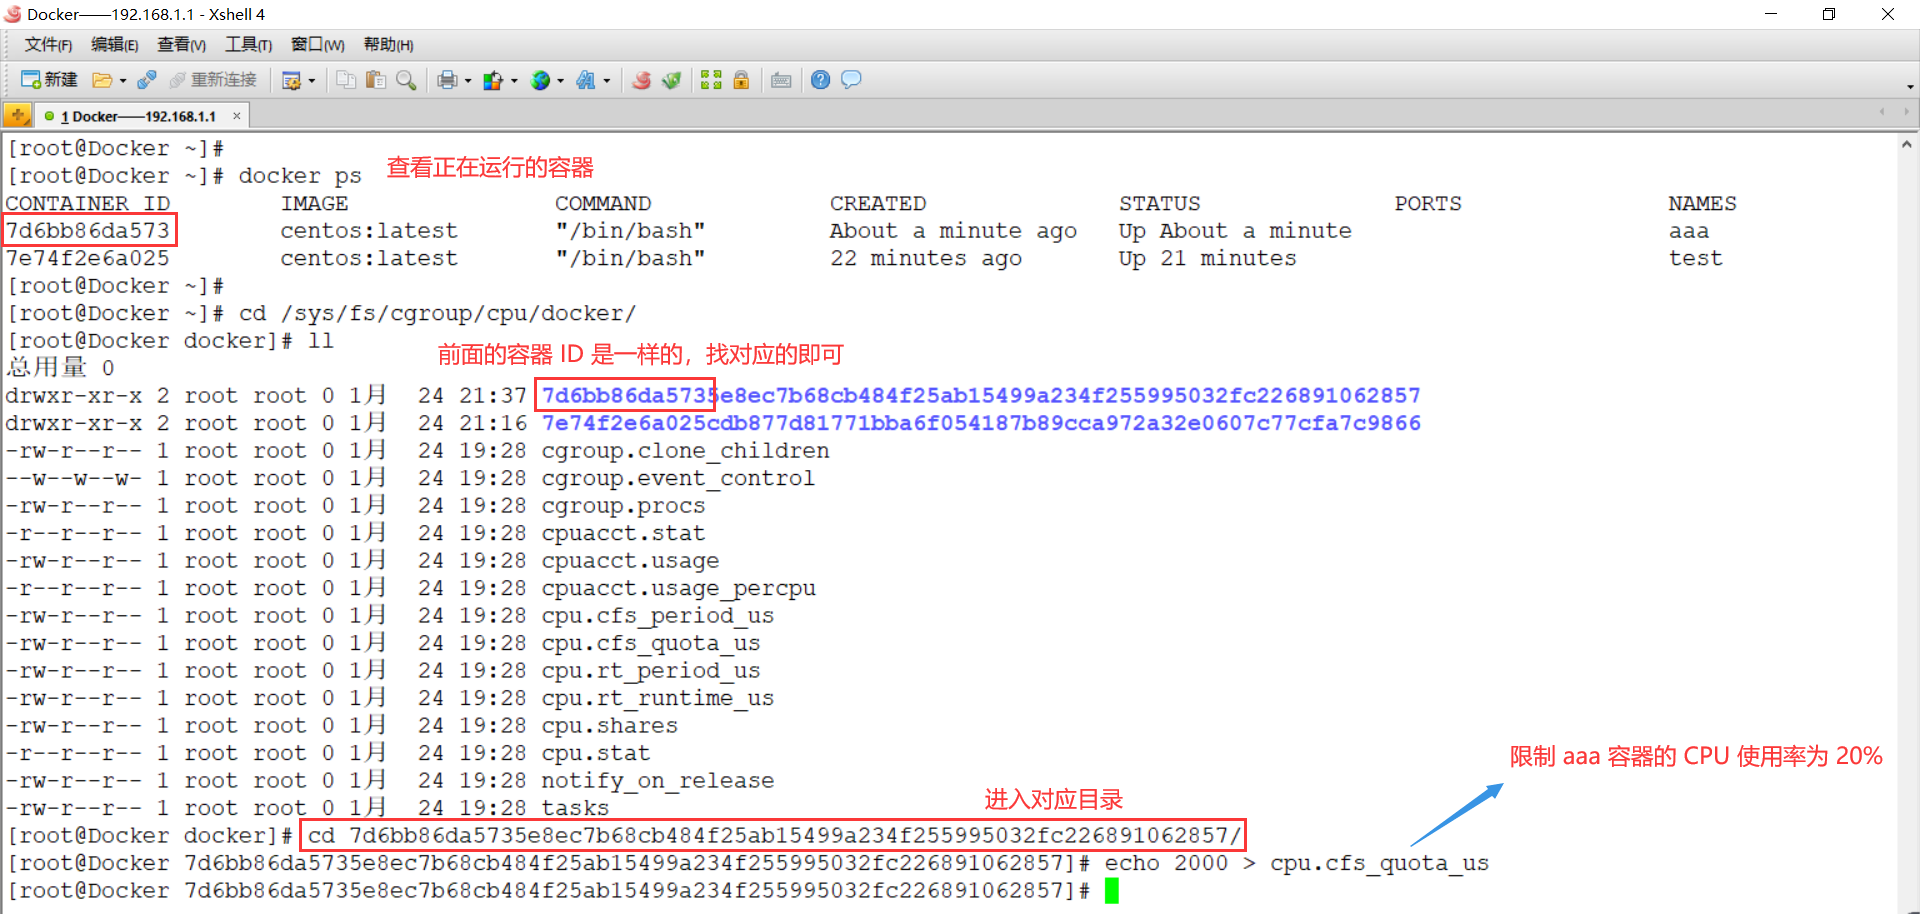Expand the encoding dropdown arrow
Screen dimensions: 1920x914
point(560,81)
